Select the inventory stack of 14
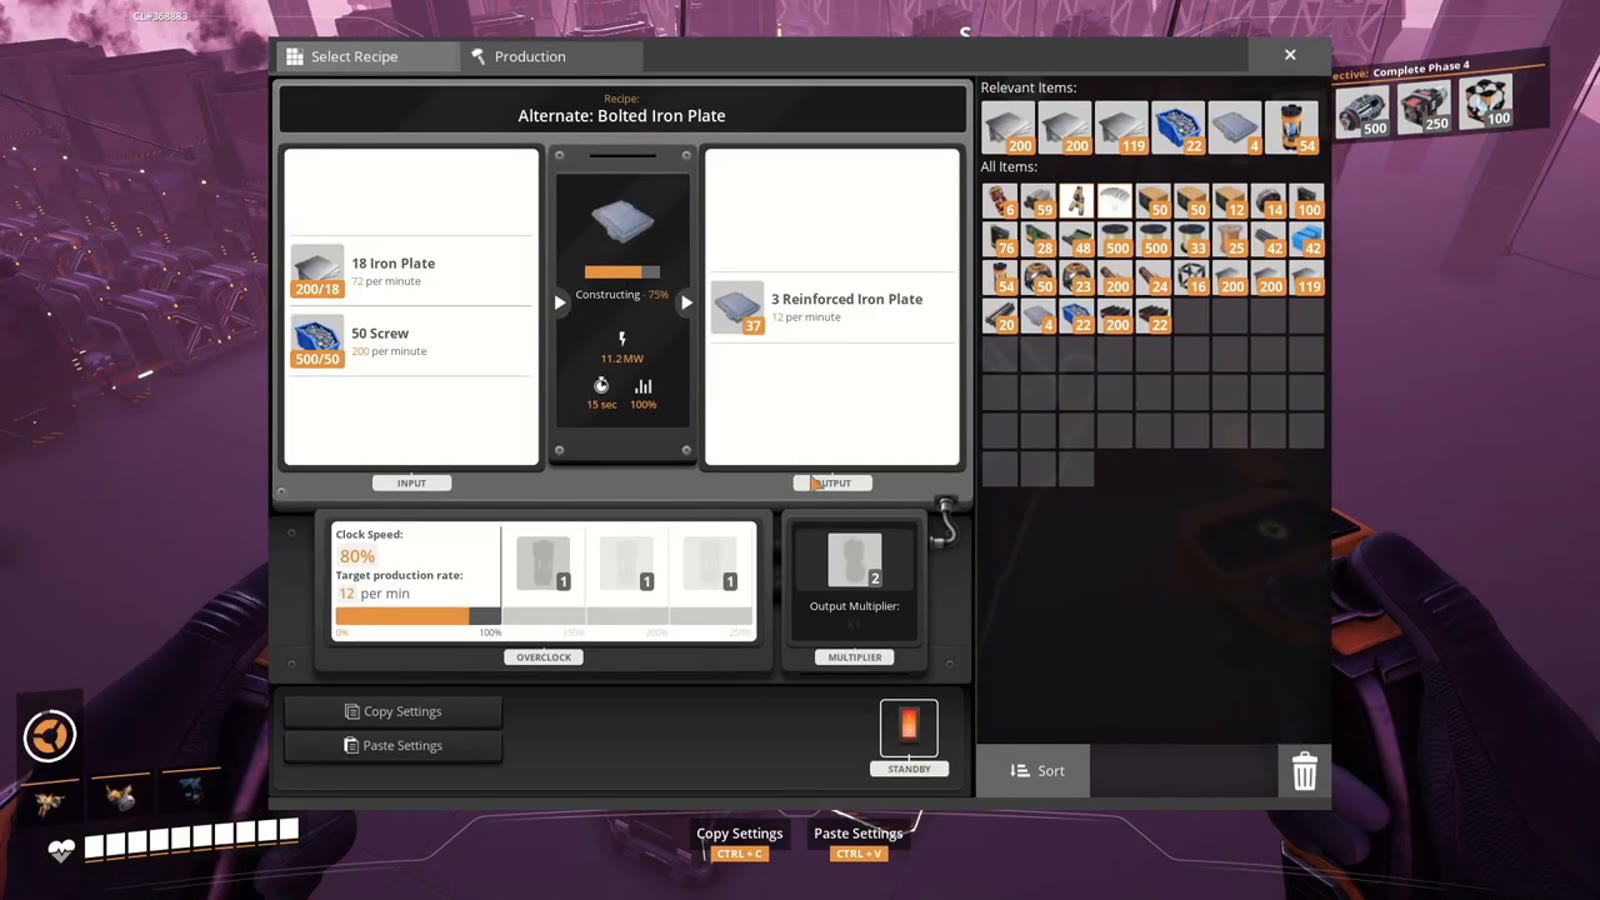Viewport: 1600px width, 900px height. 1268,201
